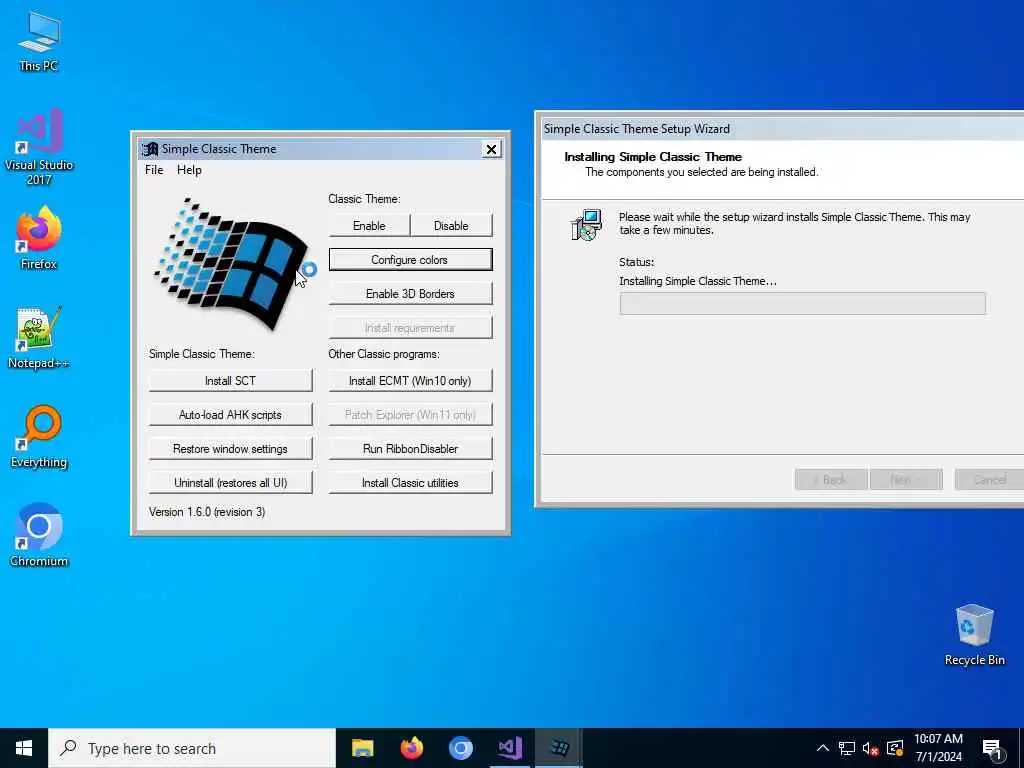
Task: Click Install ECMT (Win10 only)
Action: point(410,381)
